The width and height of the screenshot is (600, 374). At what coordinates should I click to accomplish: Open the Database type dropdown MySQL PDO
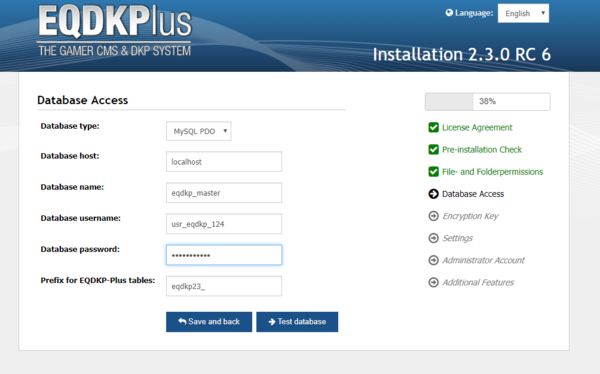(x=198, y=131)
